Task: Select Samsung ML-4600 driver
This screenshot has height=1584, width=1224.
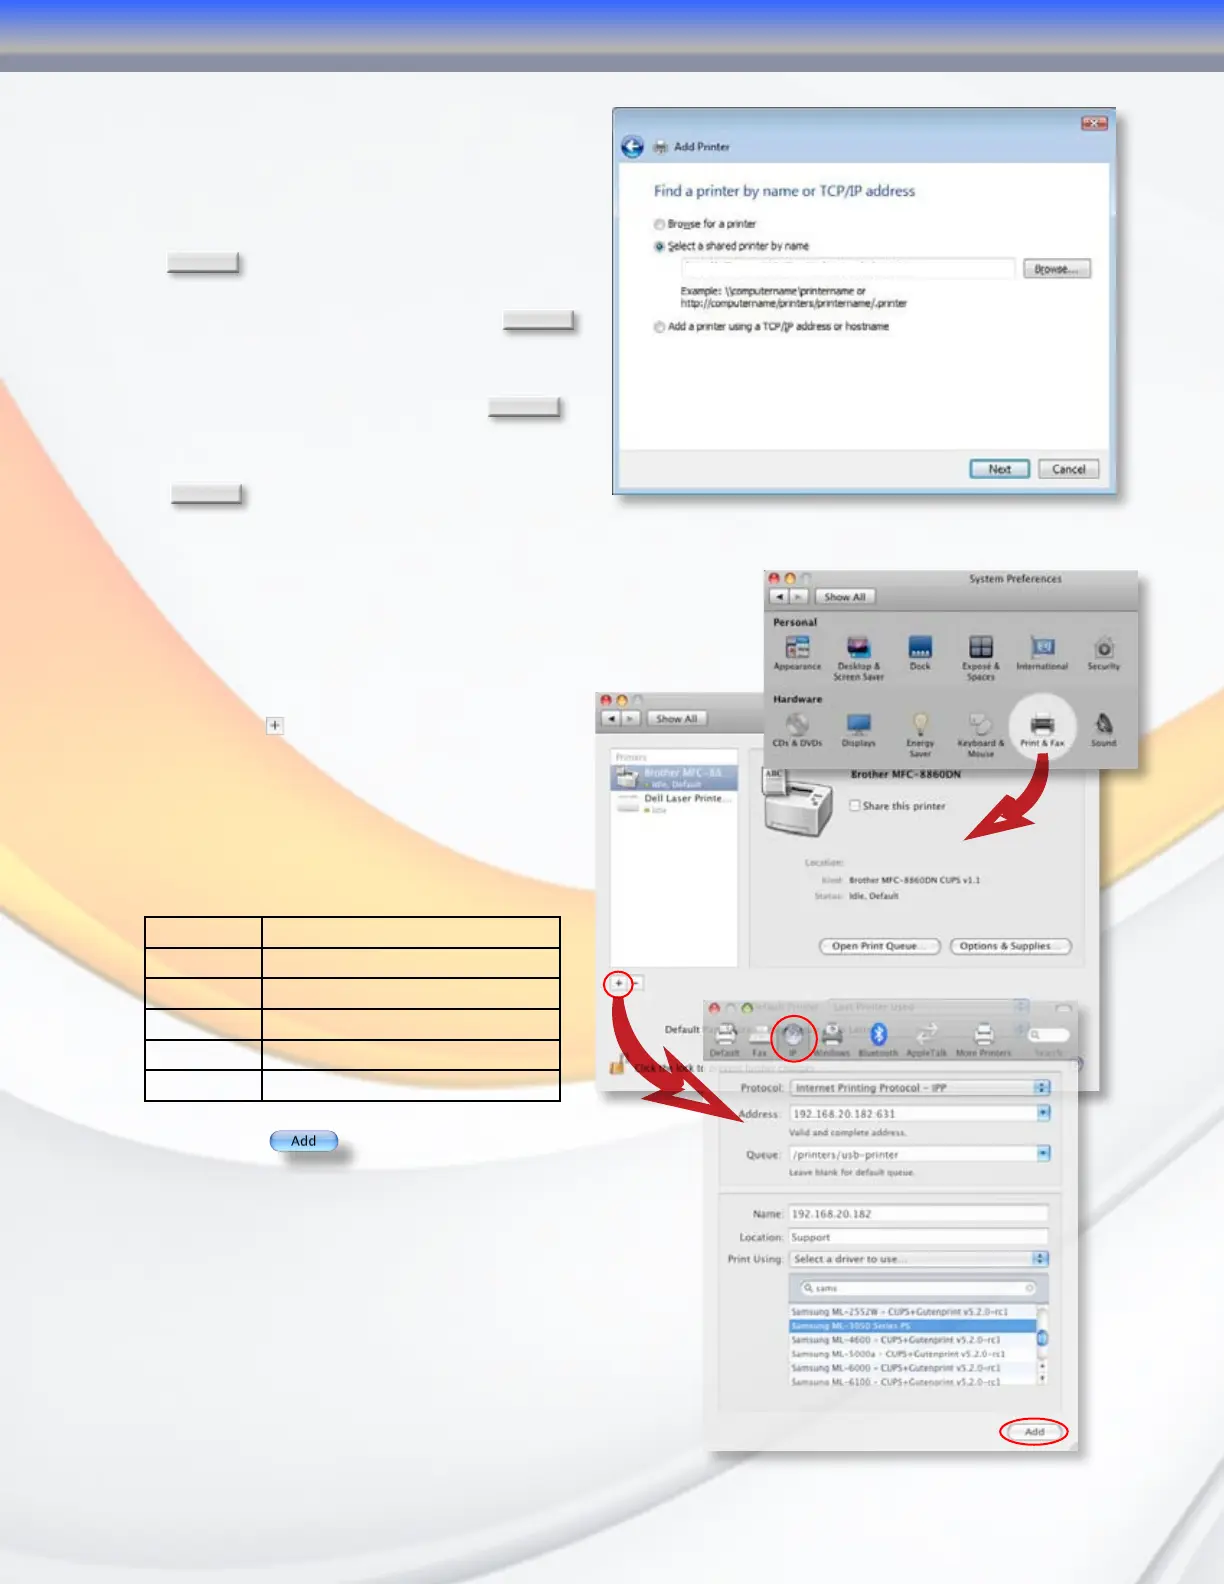Action: click(x=912, y=1340)
